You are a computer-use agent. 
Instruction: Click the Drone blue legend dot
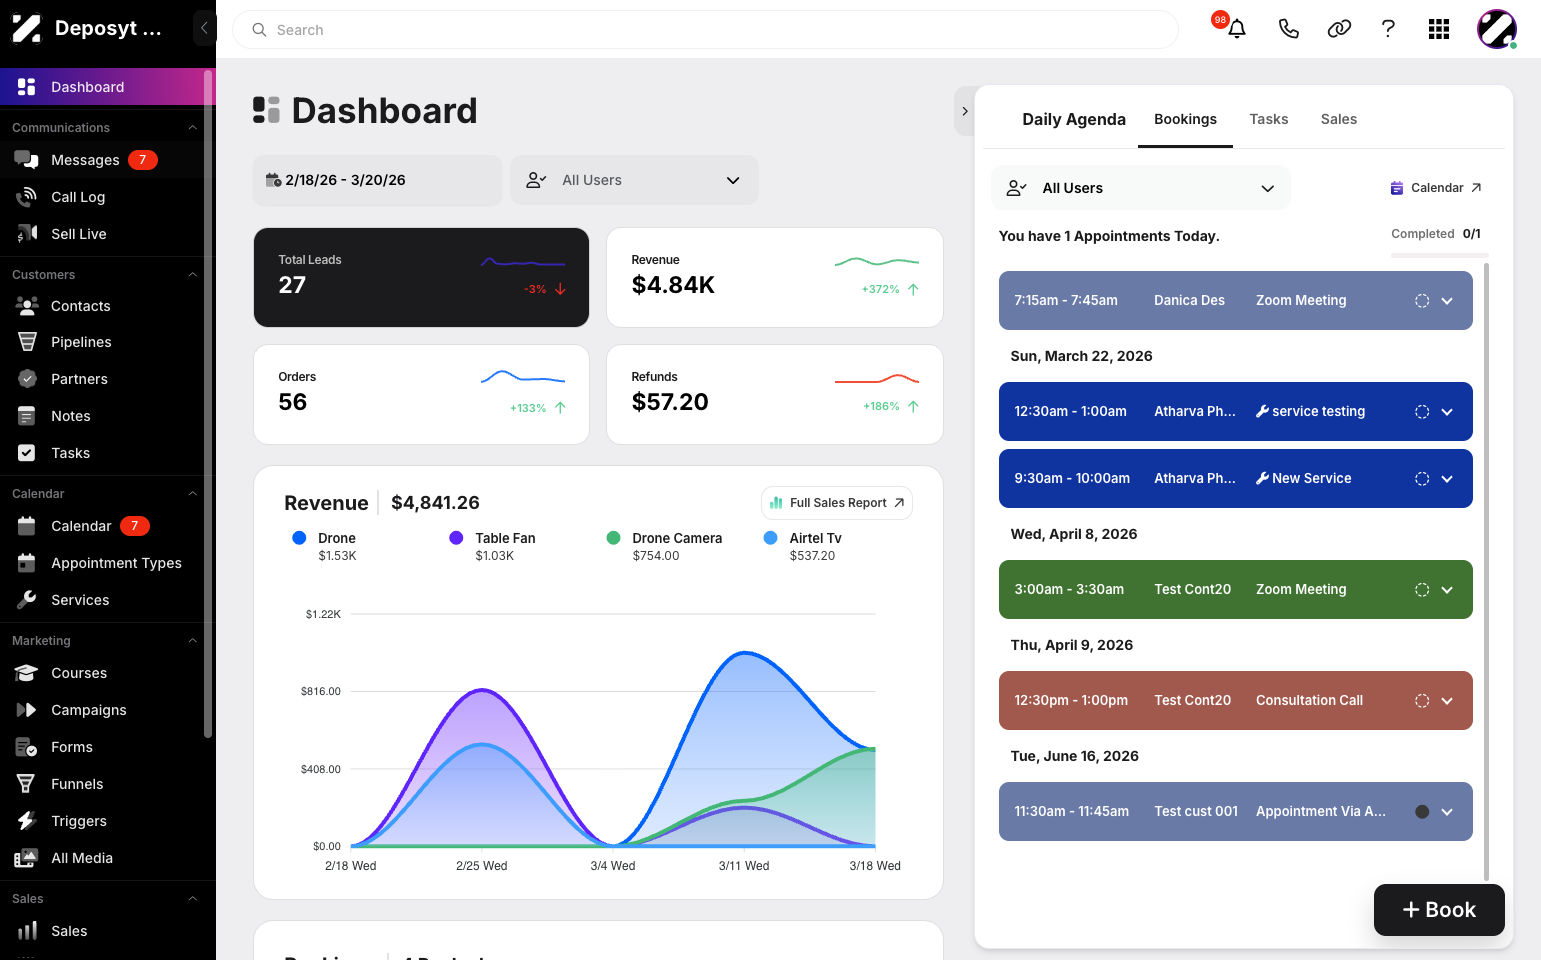click(299, 538)
